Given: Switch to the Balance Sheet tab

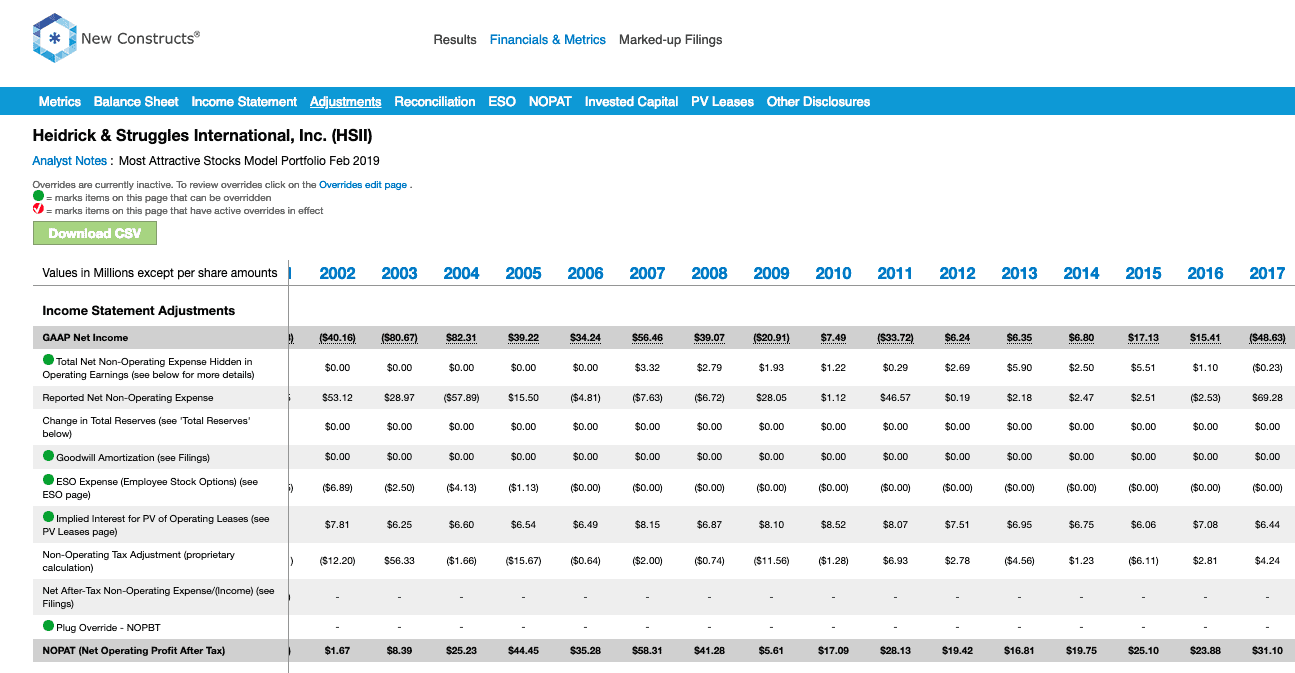Looking at the screenshot, I should point(136,101).
